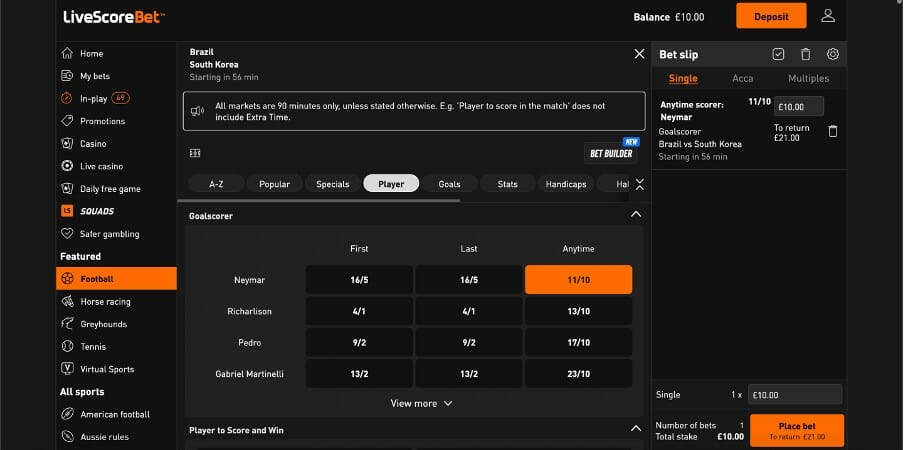Select Gabriel Martinelli First 13/2
Image resolution: width=904 pixels, height=450 pixels.
coord(359,374)
